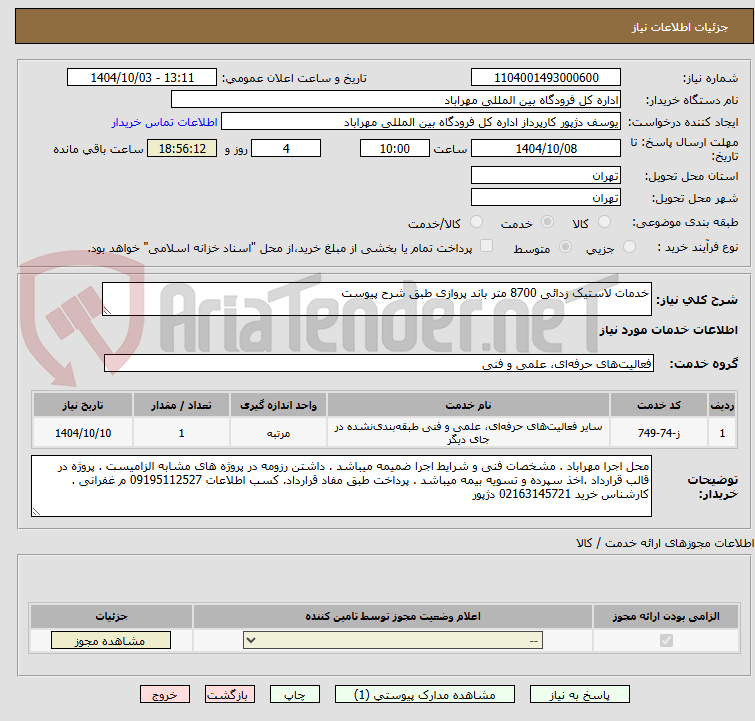The height and width of the screenshot is (721, 755).
Task: Click the نام دستگاه خریدار field
Action: (396, 100)
